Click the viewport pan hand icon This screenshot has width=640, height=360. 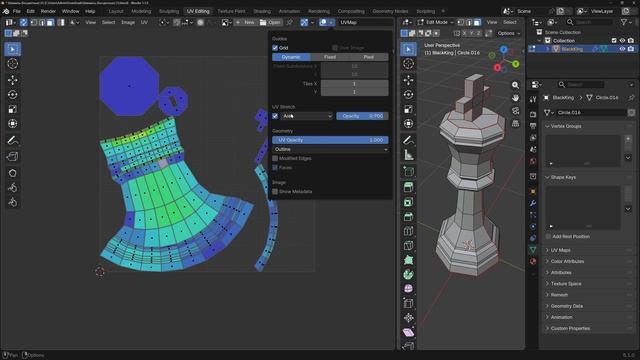(x=516, y=98)
